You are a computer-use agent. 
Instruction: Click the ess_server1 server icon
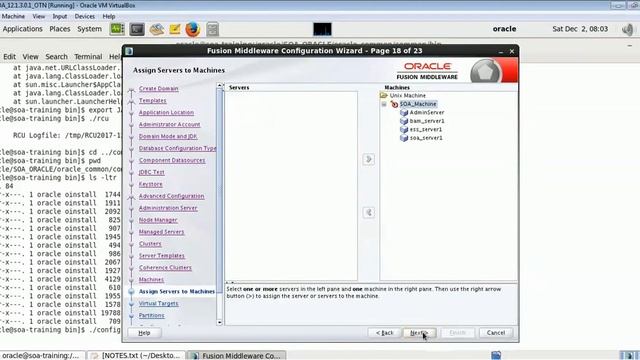pyautogui.click(x=404, y=129)
